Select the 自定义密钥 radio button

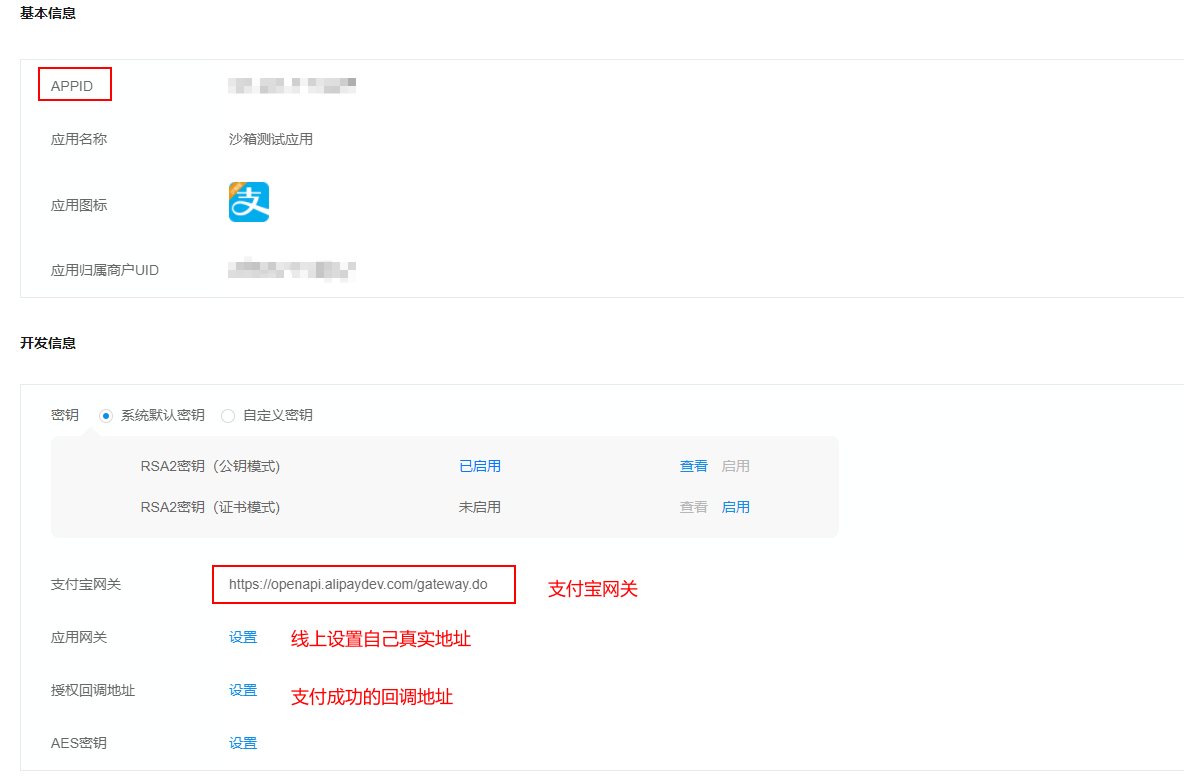tap(227, 415)
